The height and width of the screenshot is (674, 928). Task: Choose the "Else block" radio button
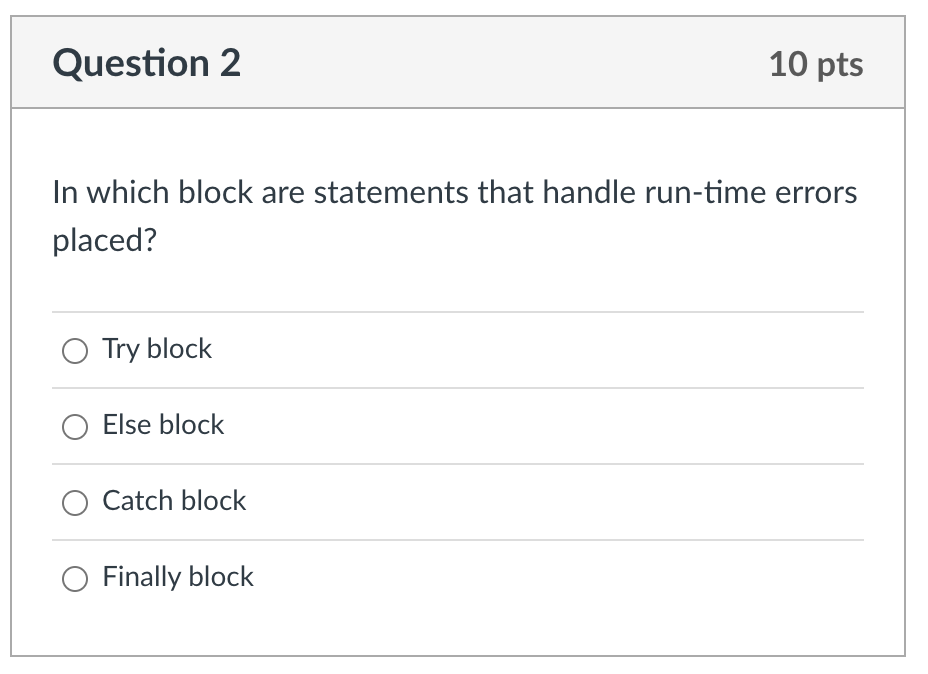tap(75, 426)
